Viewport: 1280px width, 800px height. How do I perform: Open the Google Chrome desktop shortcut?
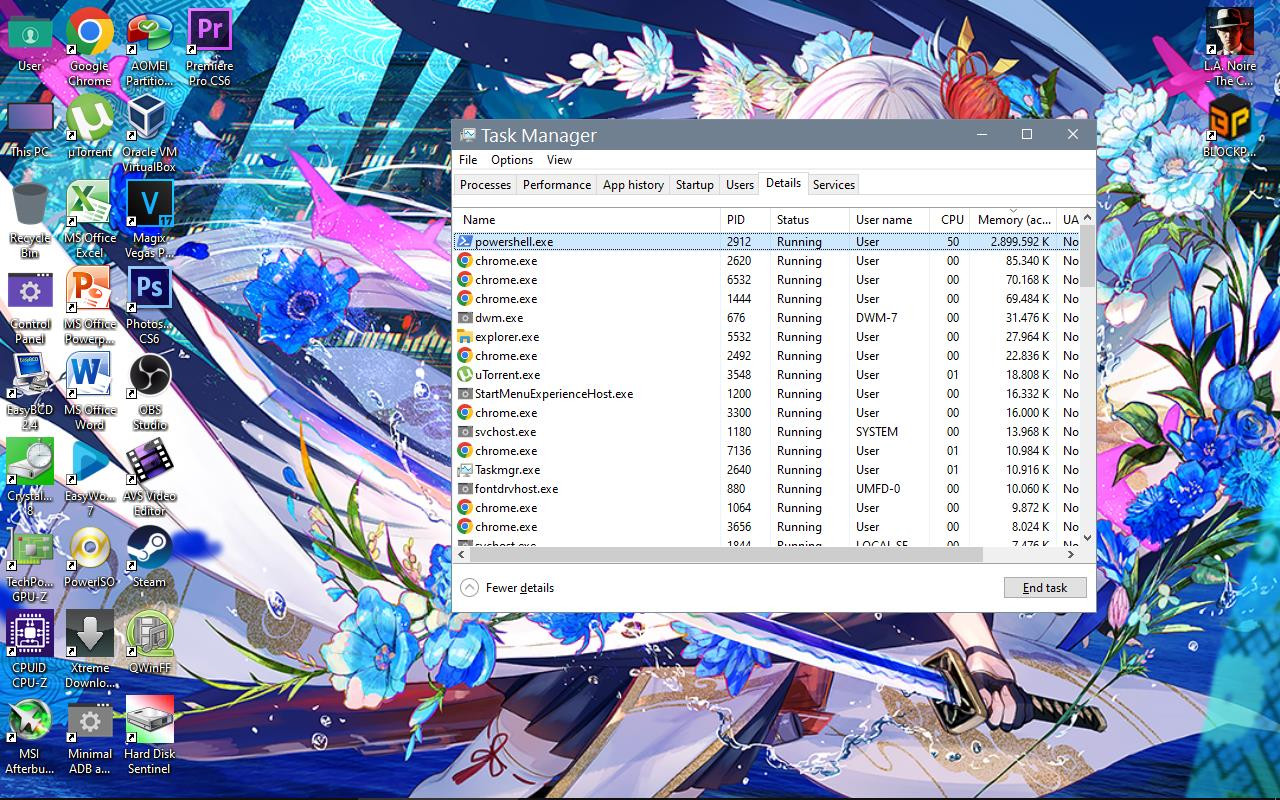[x=90, y=46]
